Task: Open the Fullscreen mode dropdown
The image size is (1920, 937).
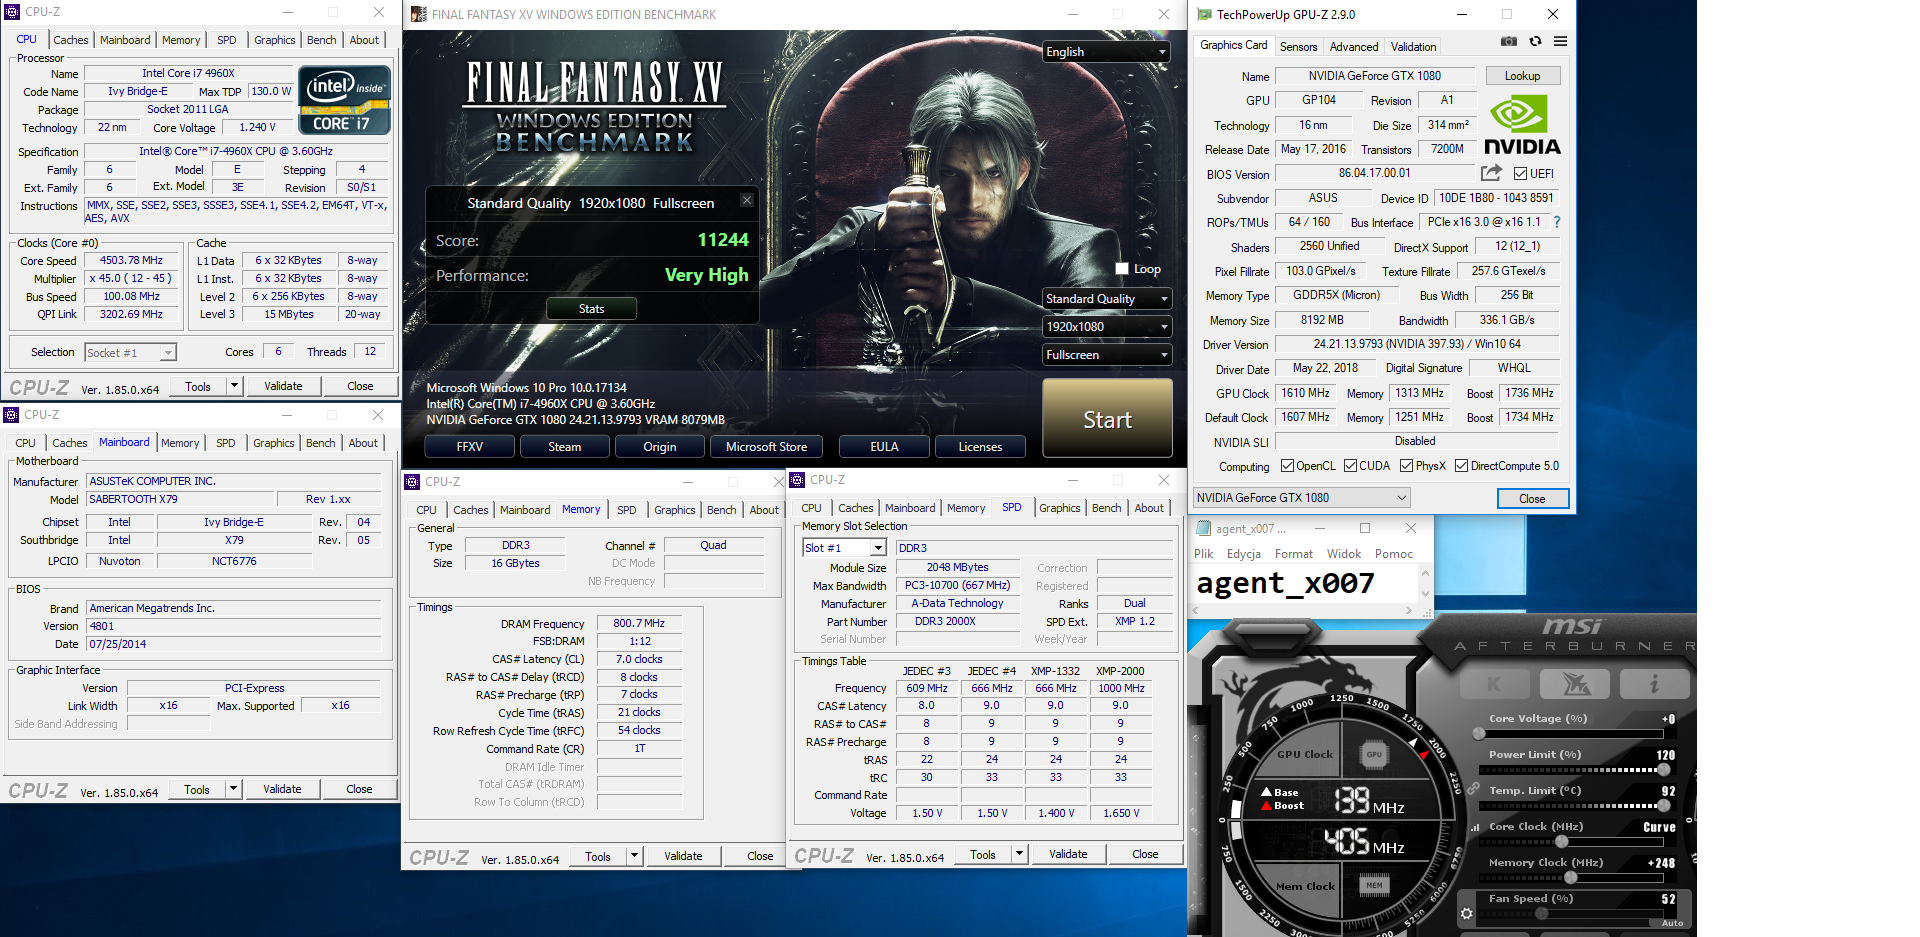Action: coord(1106,355)
